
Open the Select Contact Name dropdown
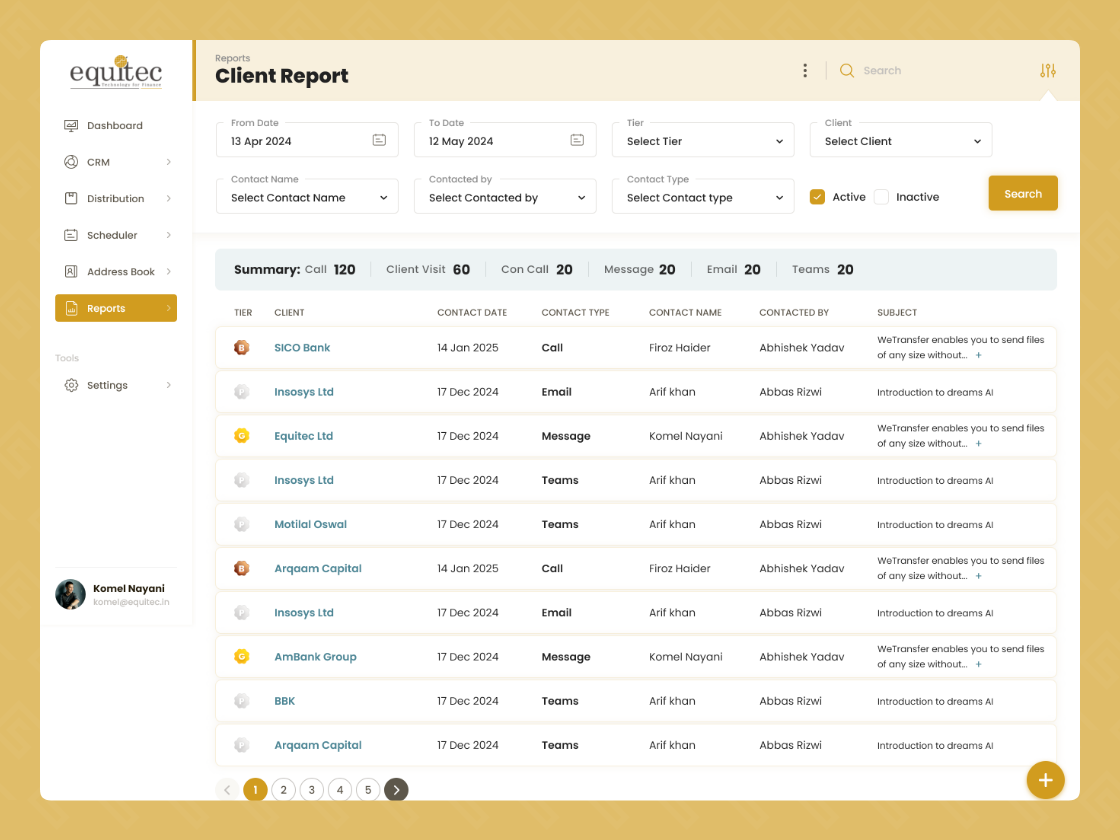click(x=307, y=196)
